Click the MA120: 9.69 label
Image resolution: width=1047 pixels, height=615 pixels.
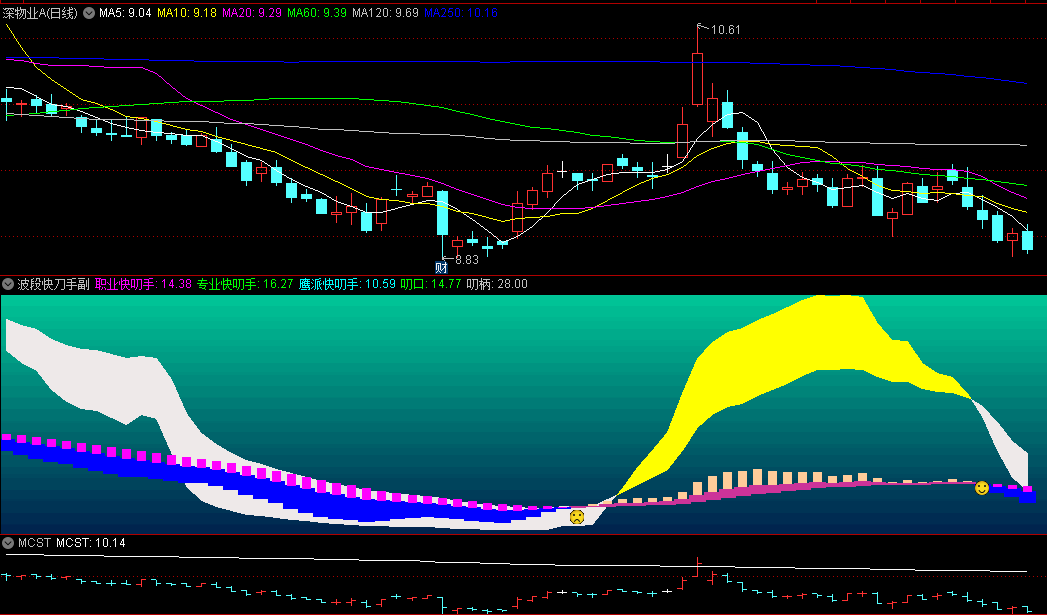click(x=385, y=13)
